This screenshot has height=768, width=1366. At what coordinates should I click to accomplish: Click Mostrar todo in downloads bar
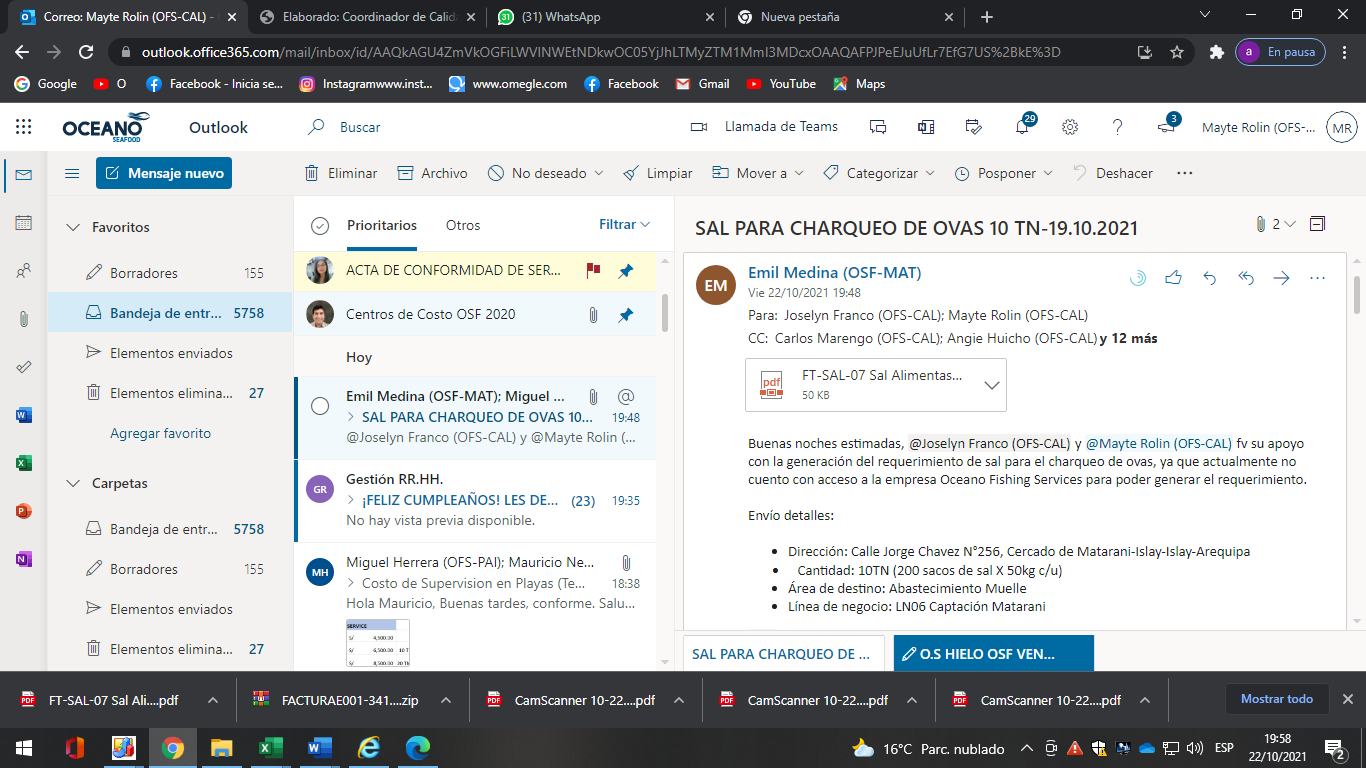1276,699
